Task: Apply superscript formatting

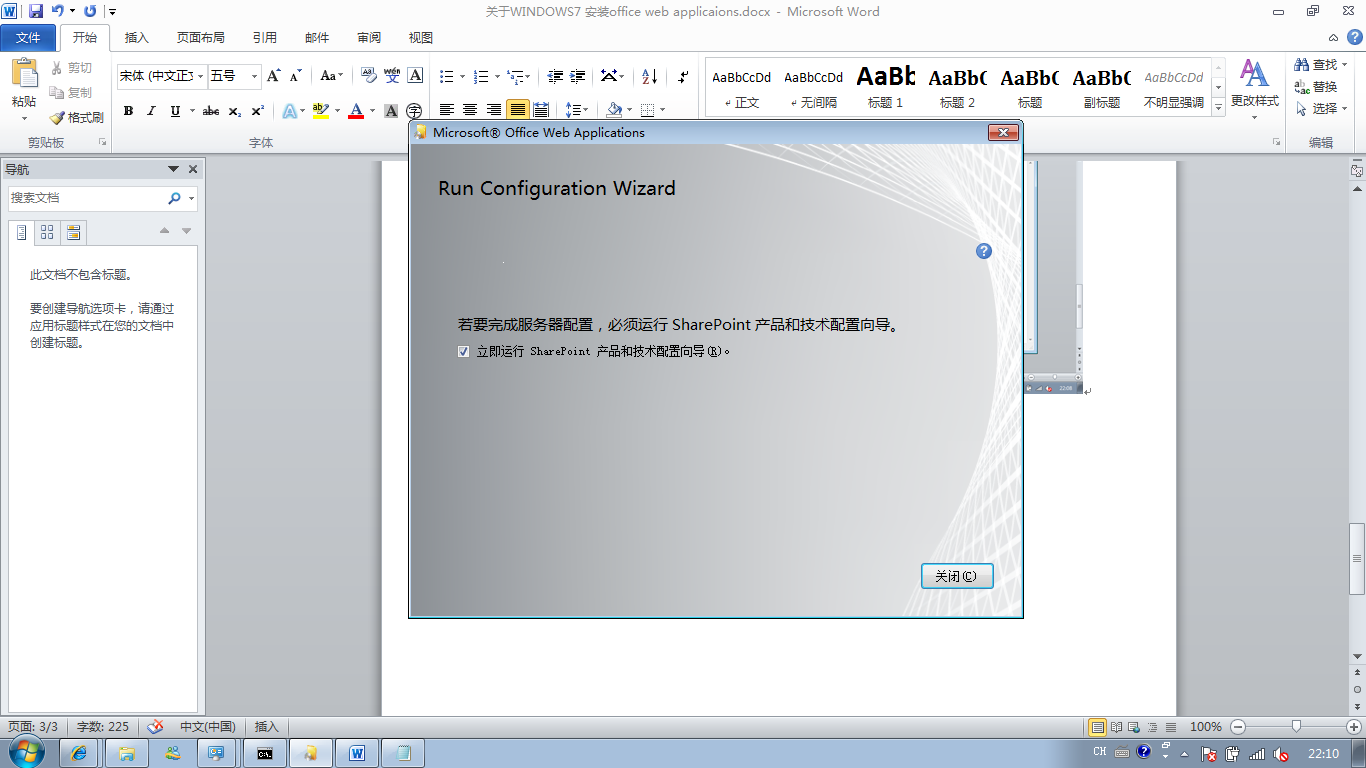Action: [257, 111]
